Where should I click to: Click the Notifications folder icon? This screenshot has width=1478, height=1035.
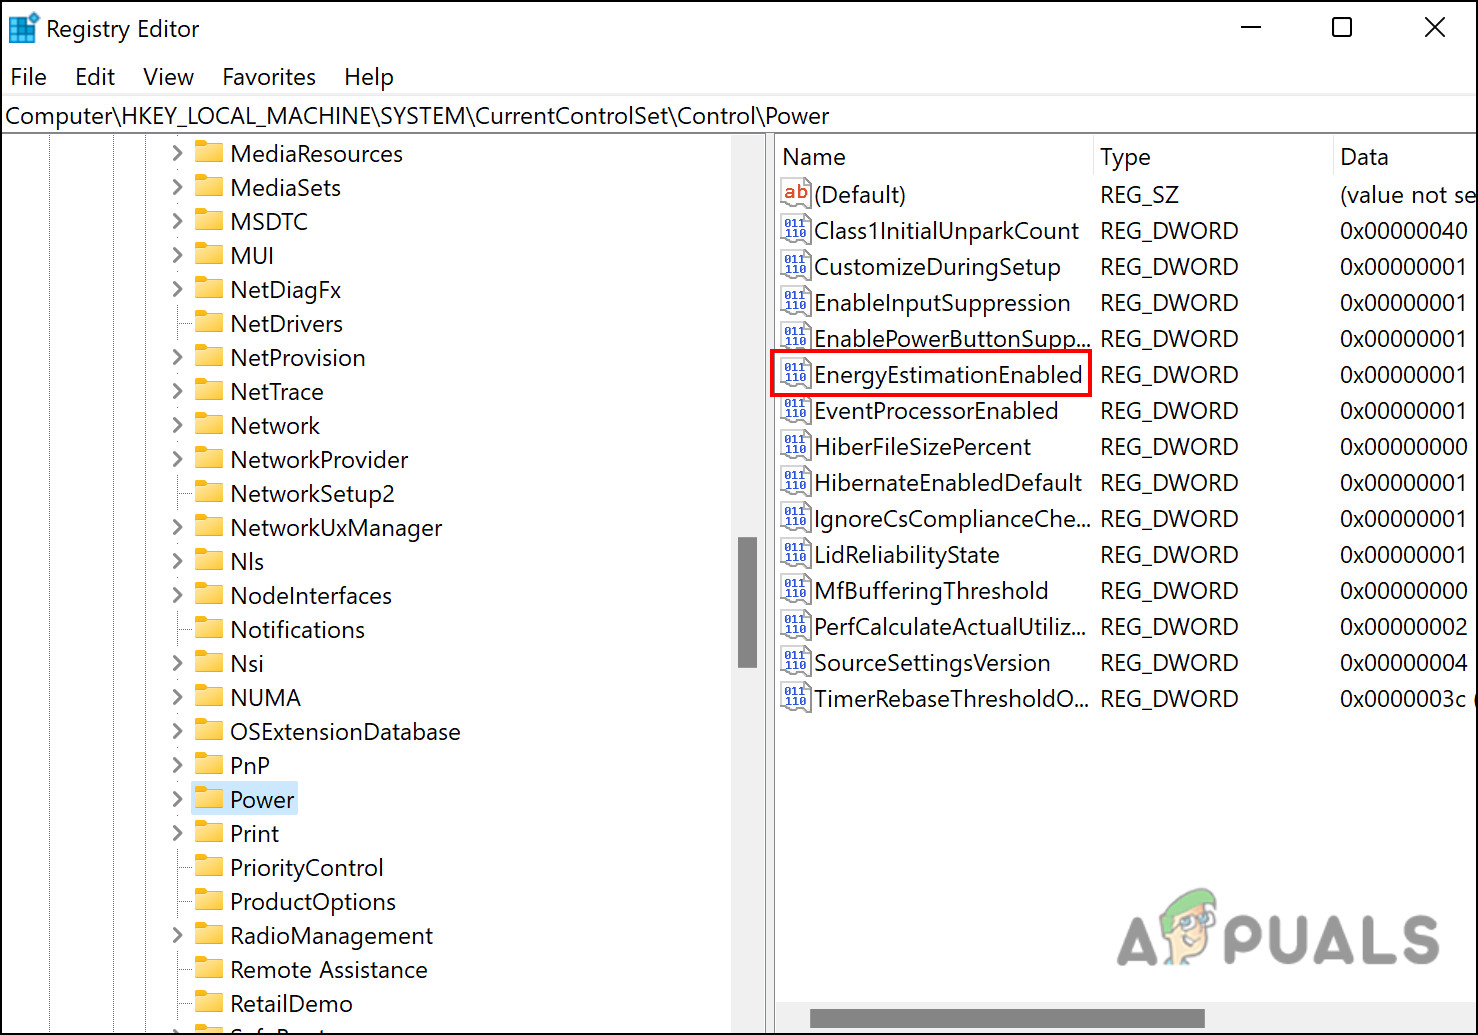pos(209,628)
